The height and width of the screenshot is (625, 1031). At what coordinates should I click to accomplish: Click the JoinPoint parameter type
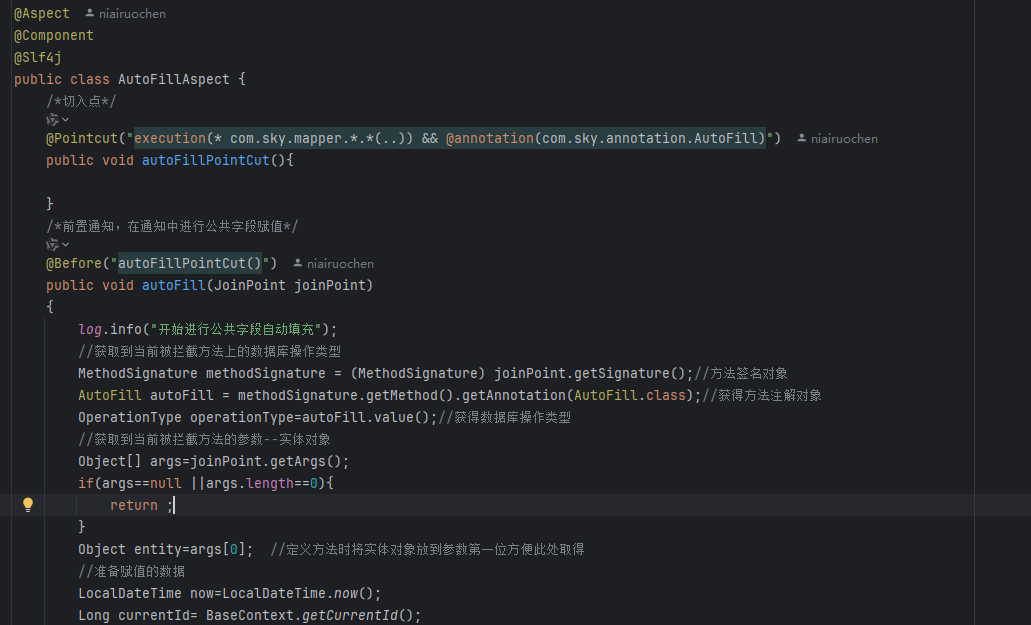click(250, 285)
